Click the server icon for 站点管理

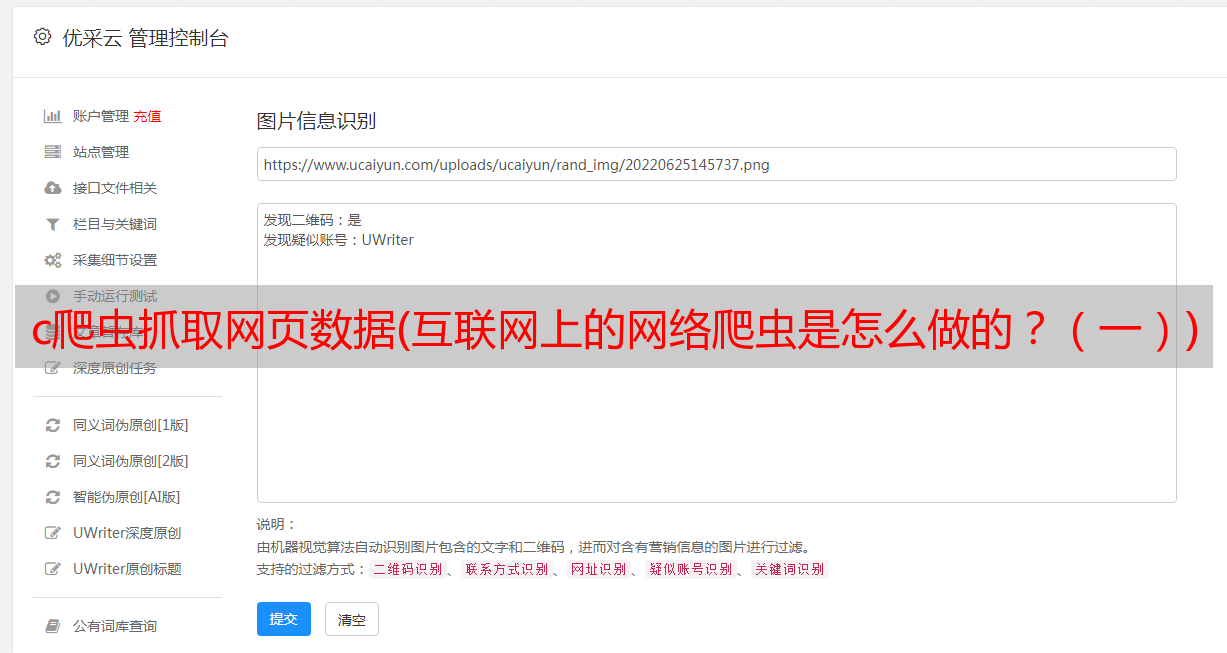pyautogui.click(x=53, y=152)
